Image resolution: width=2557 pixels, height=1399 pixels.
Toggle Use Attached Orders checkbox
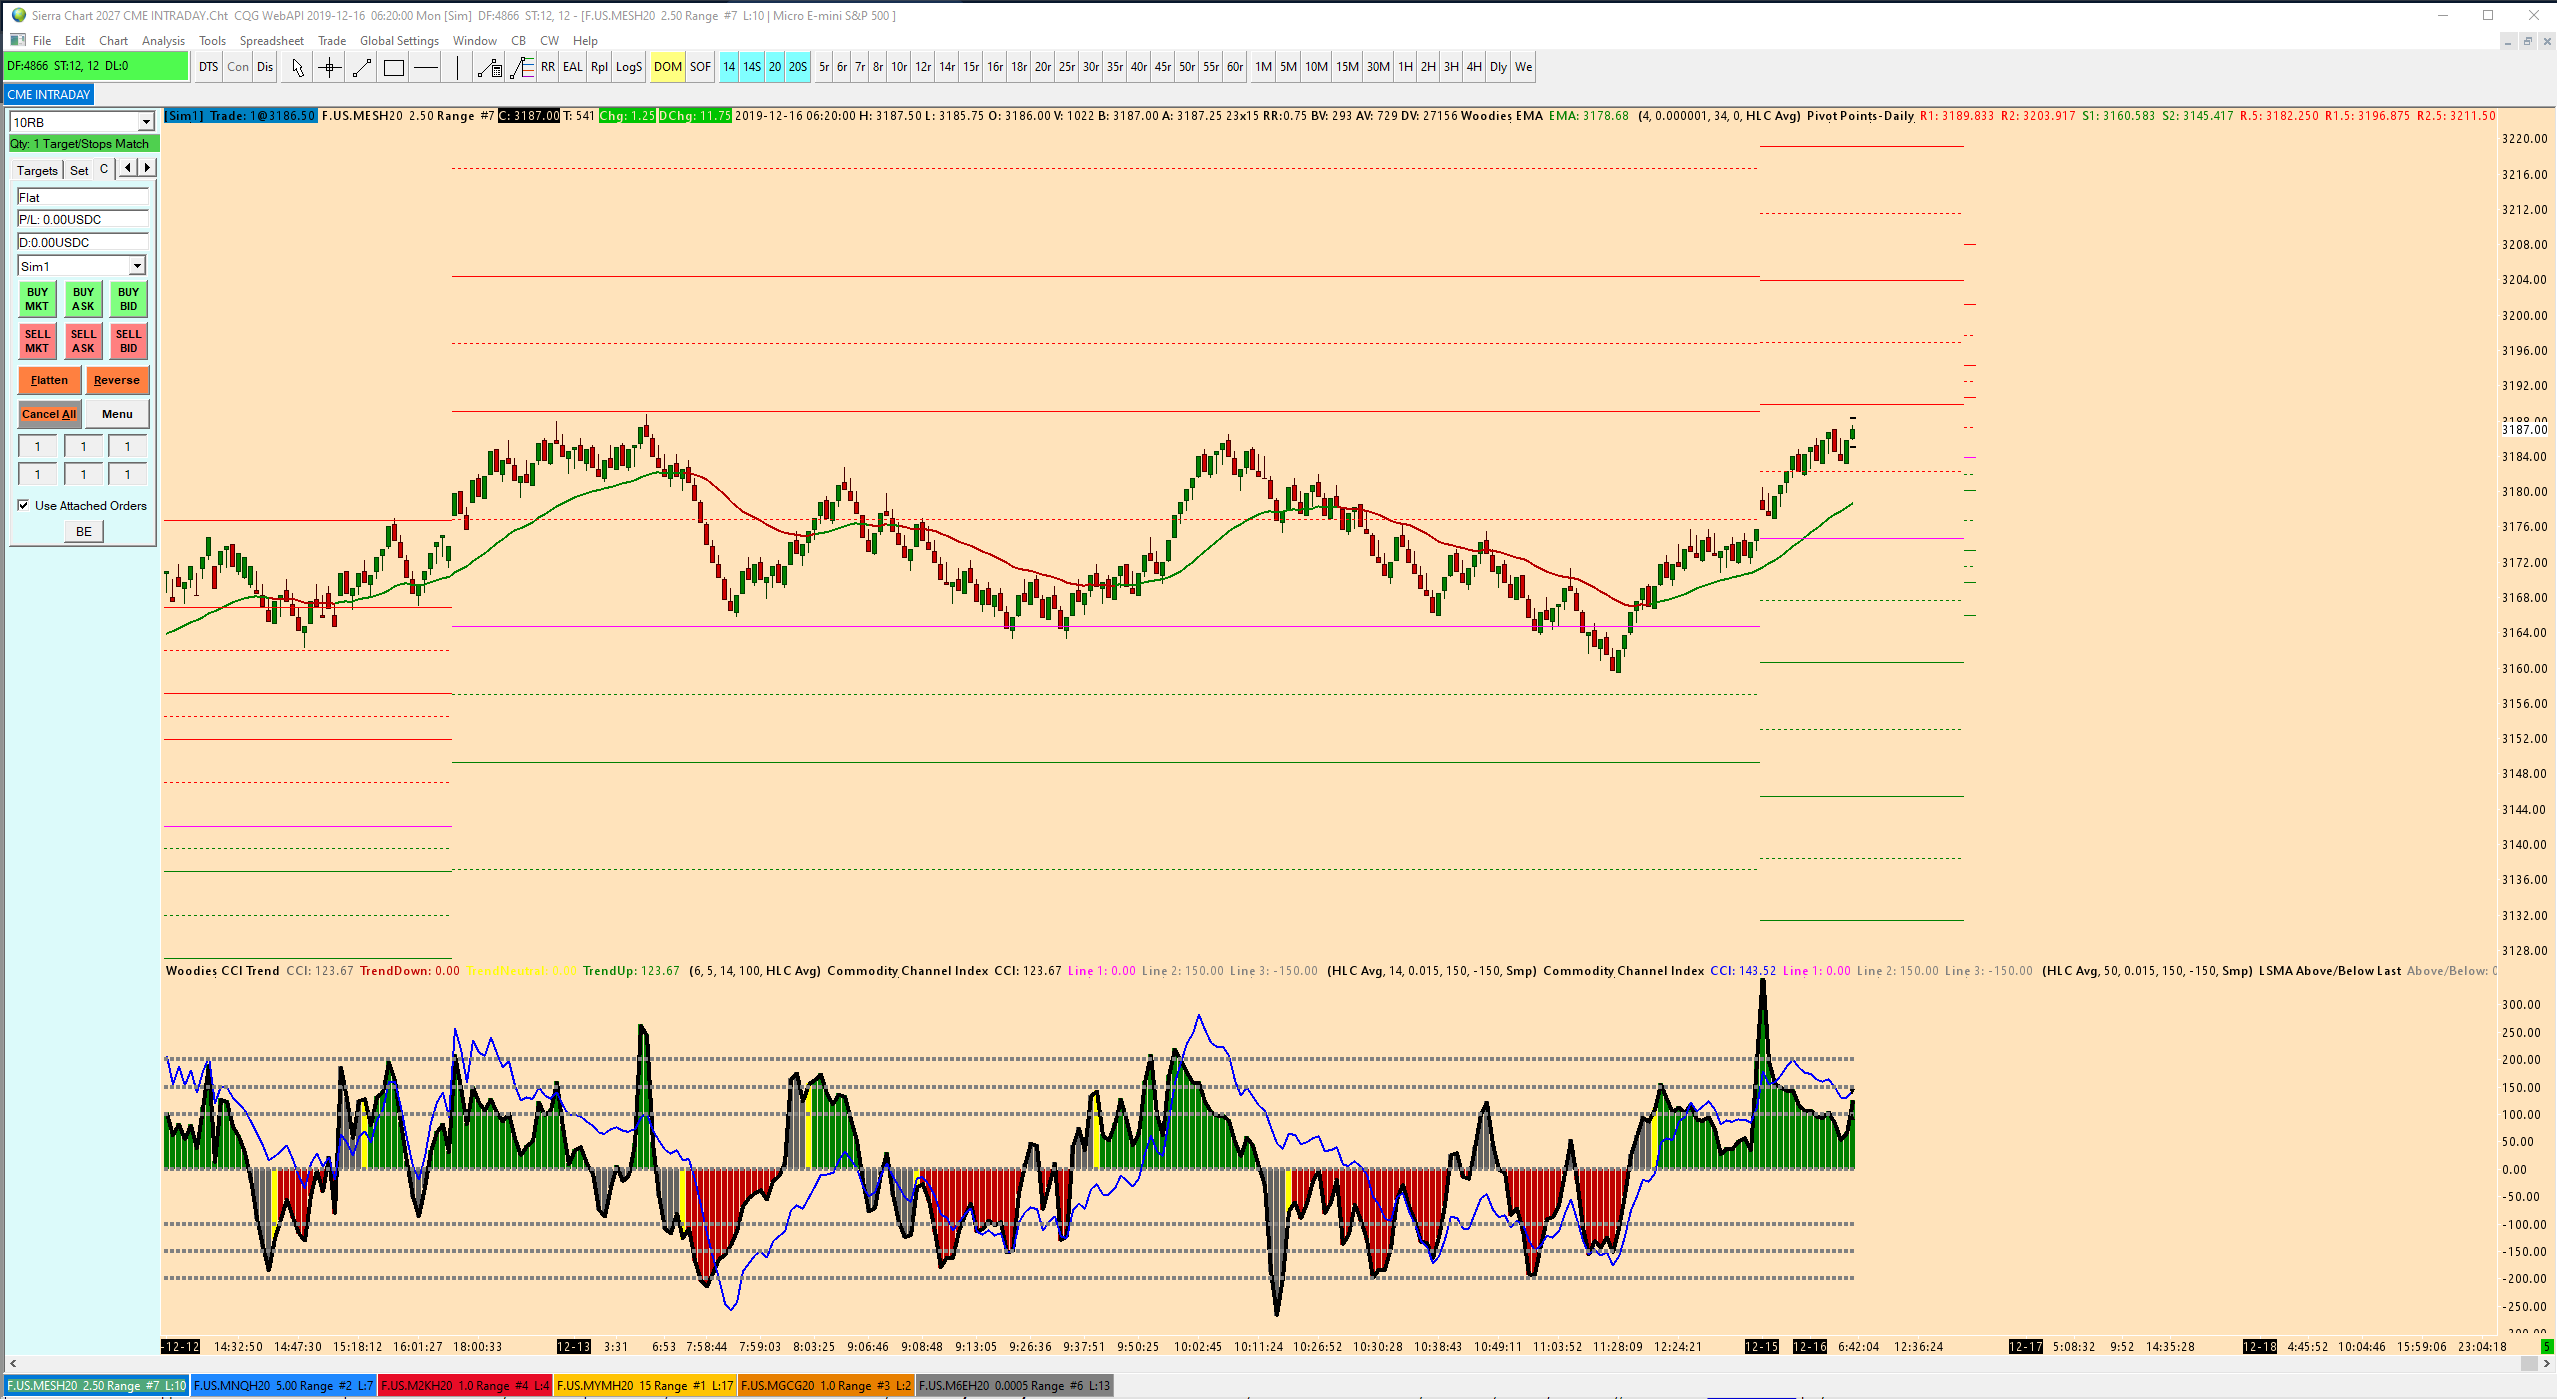point(23,505)
